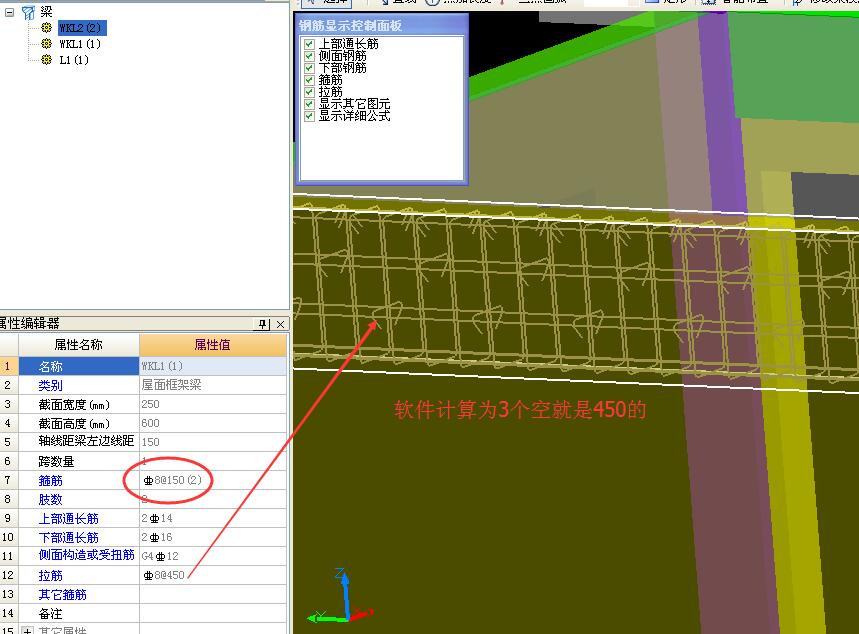Screen dimensions: 859x634
Task: Click the funnel icon beside 梁
Action: [28, 12]
